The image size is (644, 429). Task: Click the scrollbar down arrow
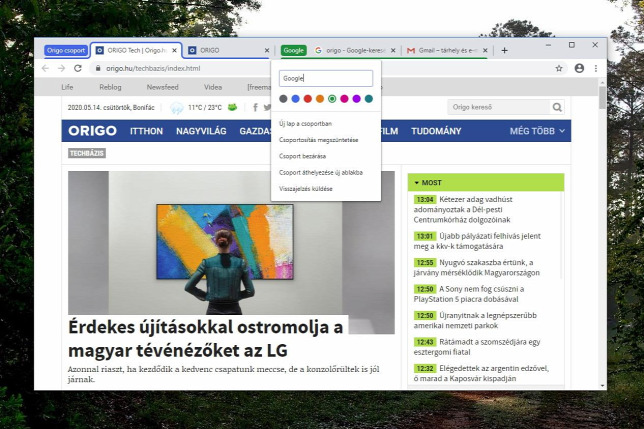(603, 386)
